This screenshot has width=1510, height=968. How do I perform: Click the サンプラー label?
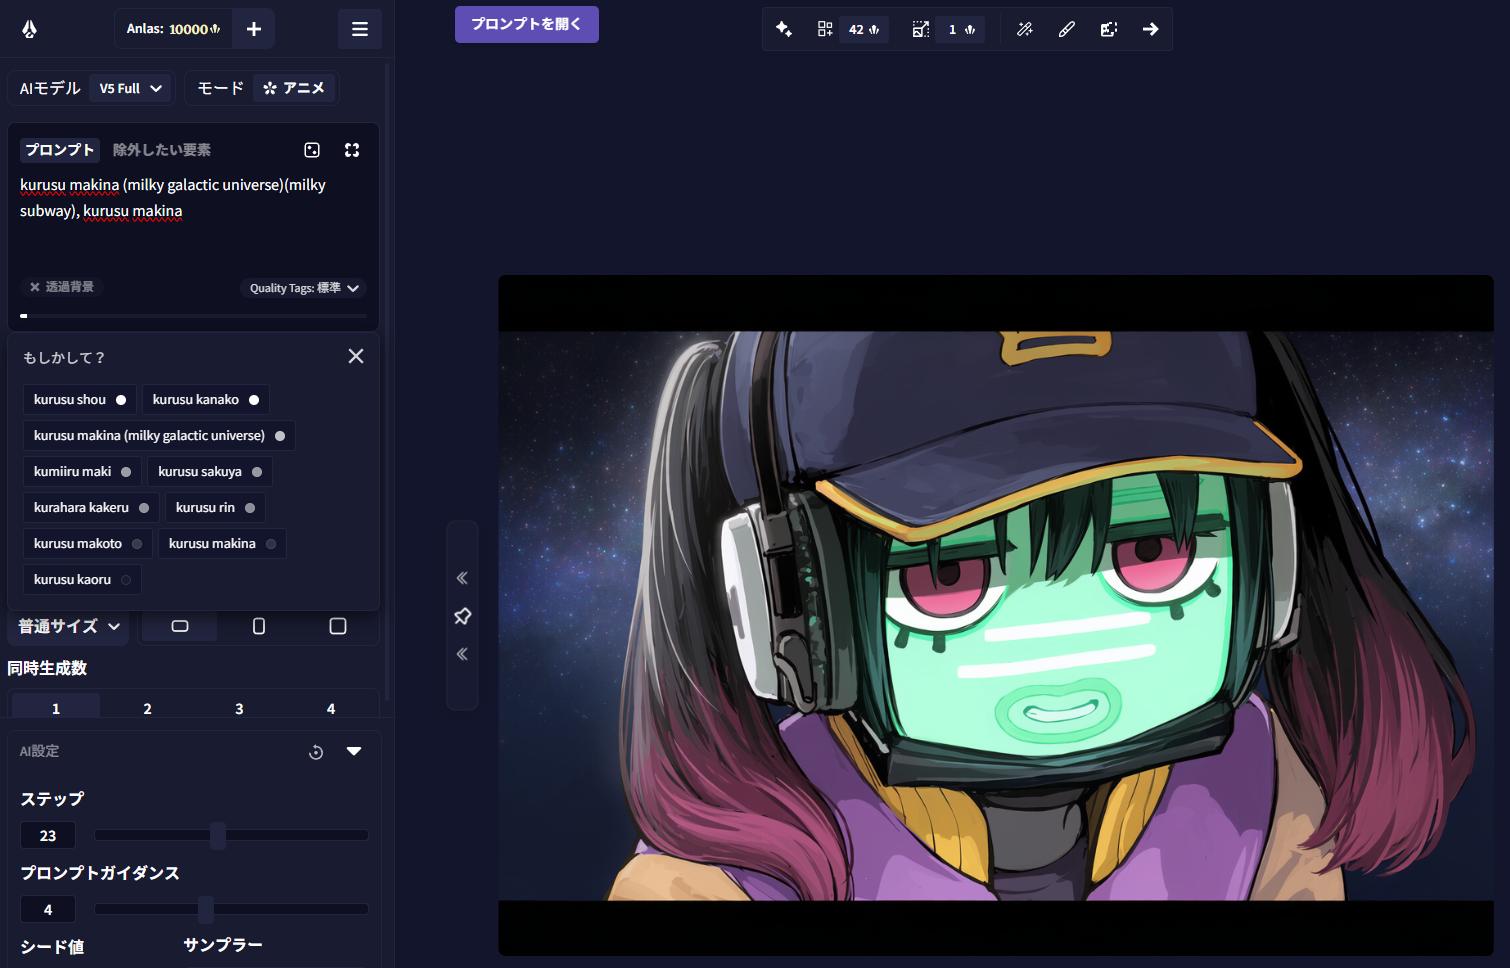tap(223, 945)
